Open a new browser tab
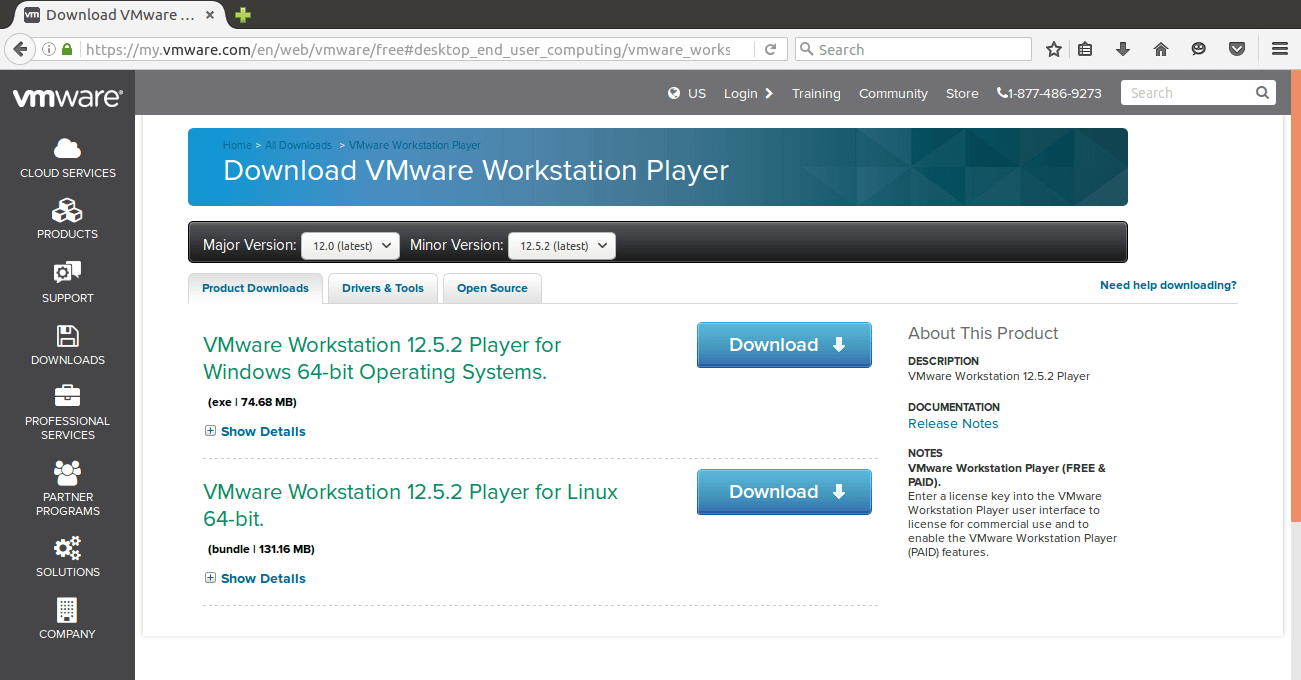The height and width of the screenshot is (680, 1301). pyautogui.click(x=243, y=15)
